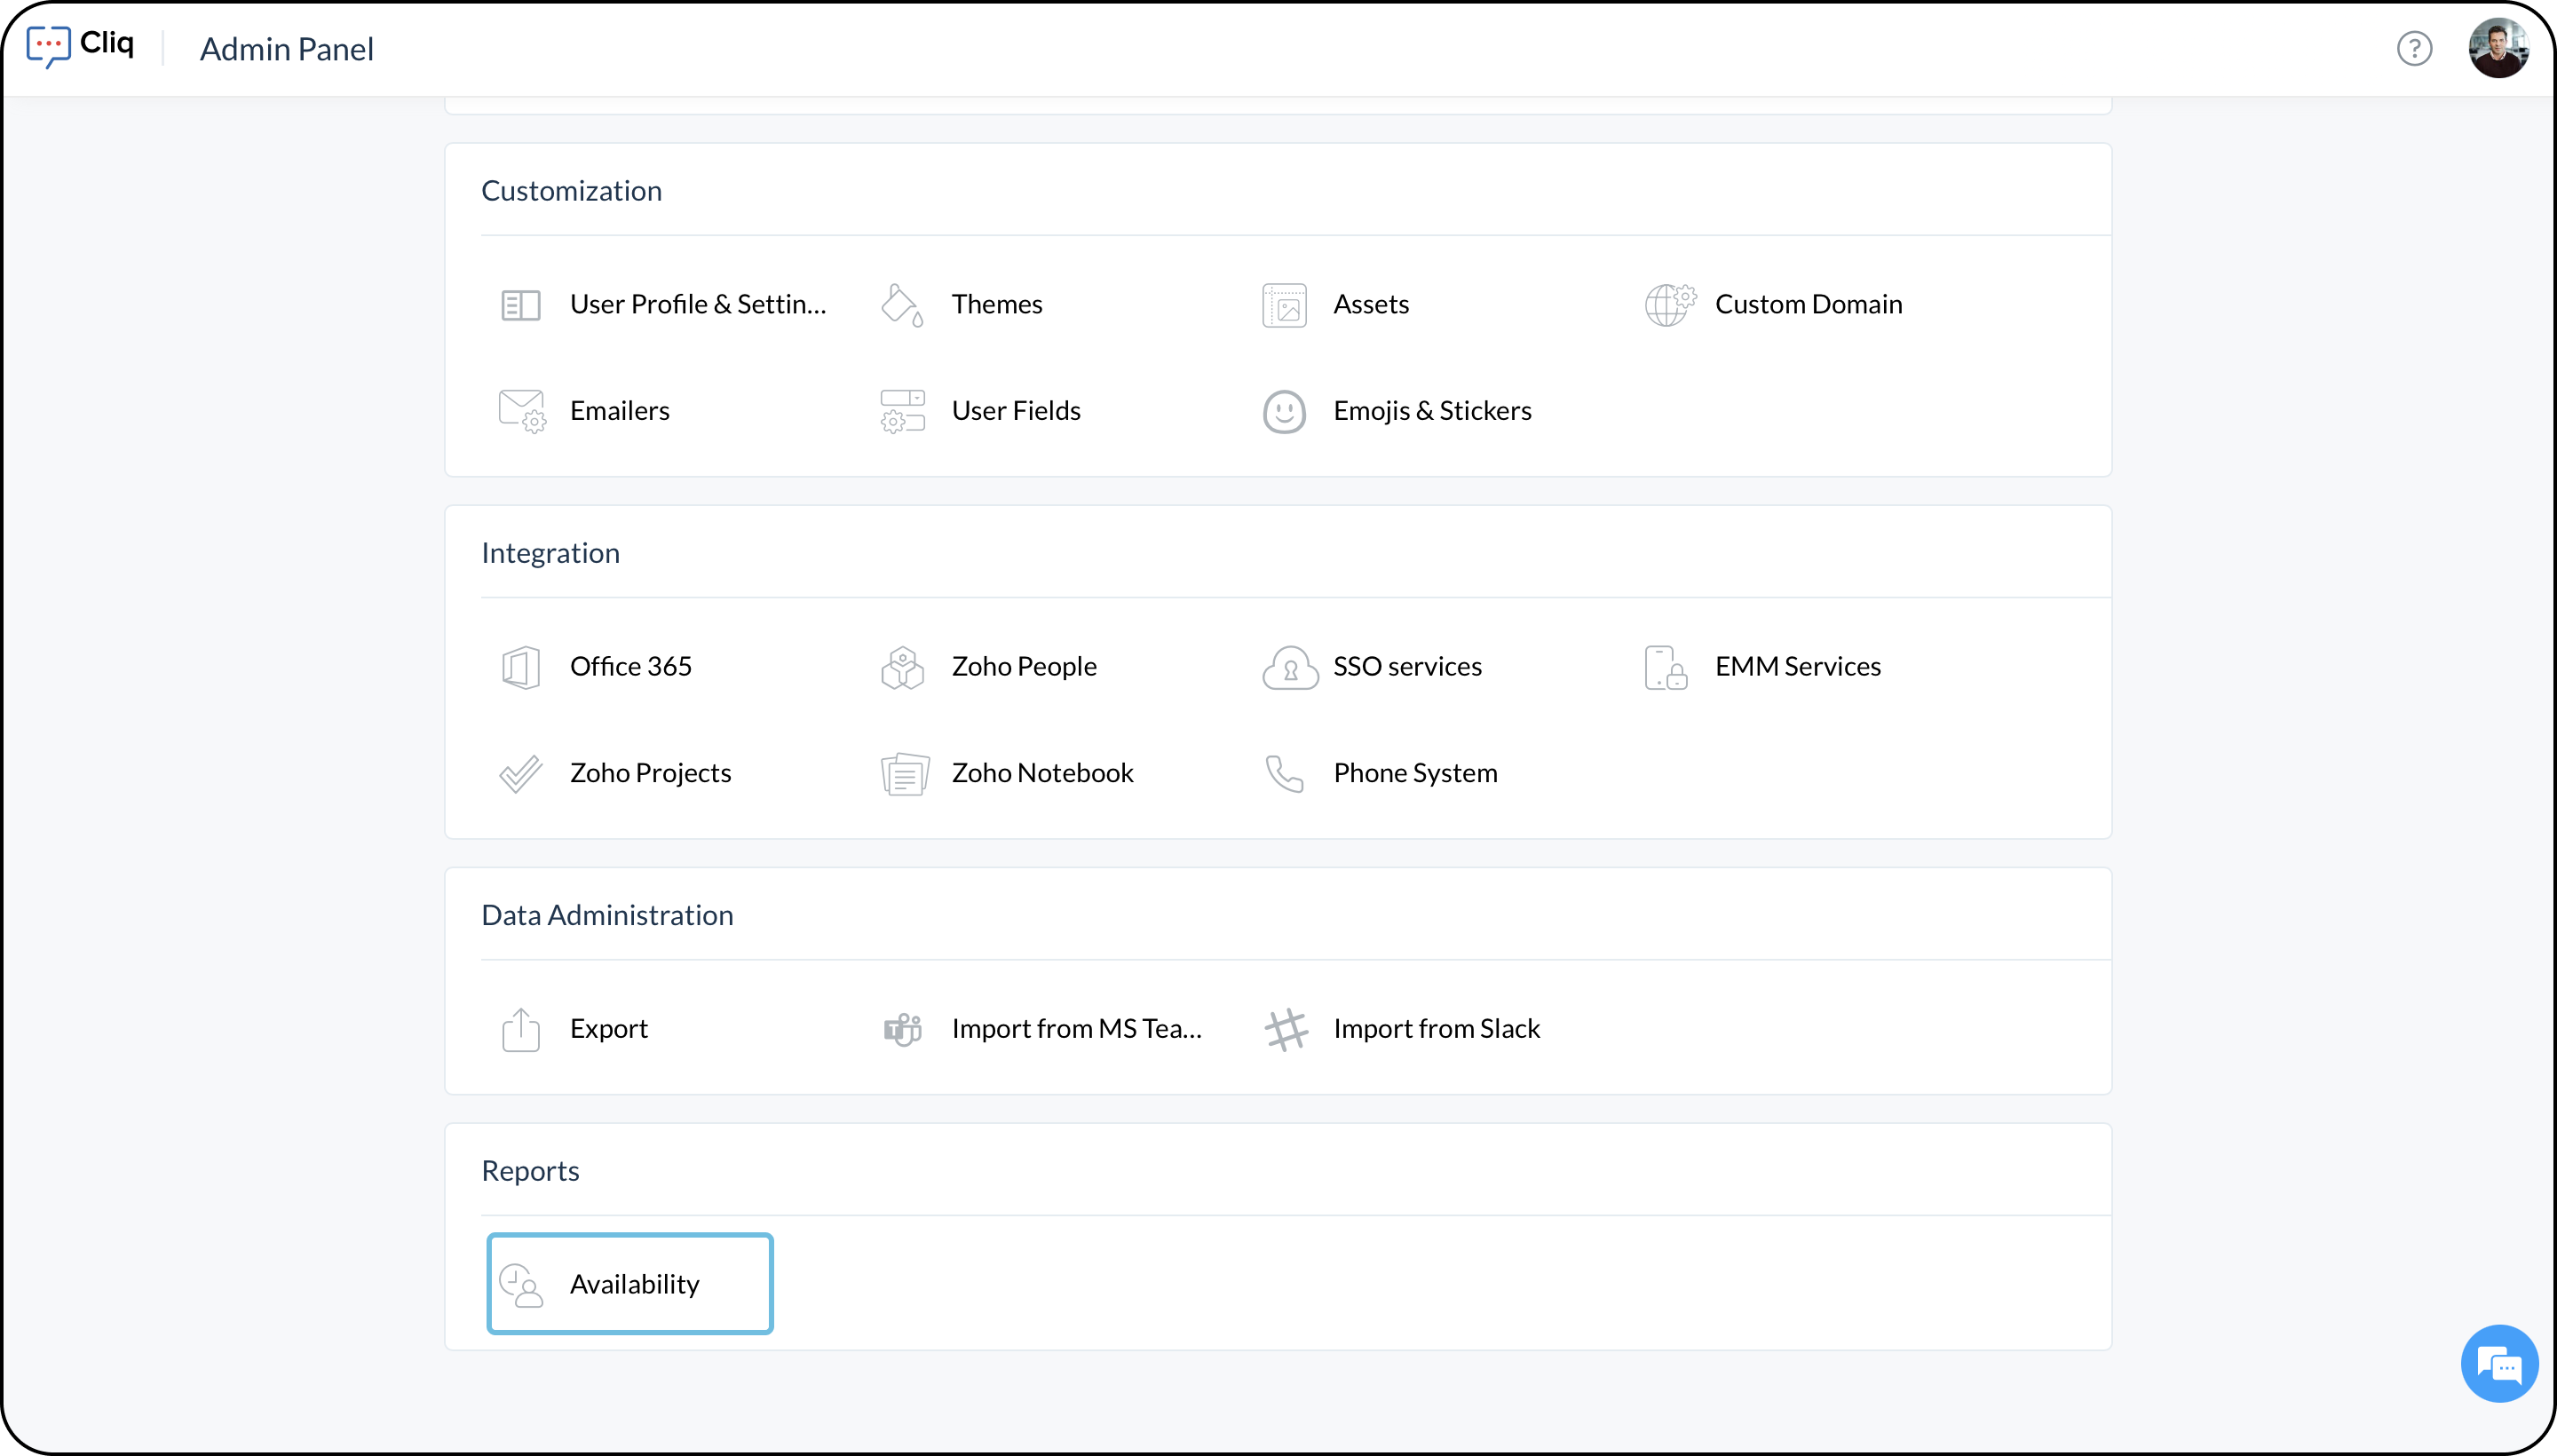Open Zoho People integration
The height and width of the screenshot is (1456, 2557).
coord(1023,667)
